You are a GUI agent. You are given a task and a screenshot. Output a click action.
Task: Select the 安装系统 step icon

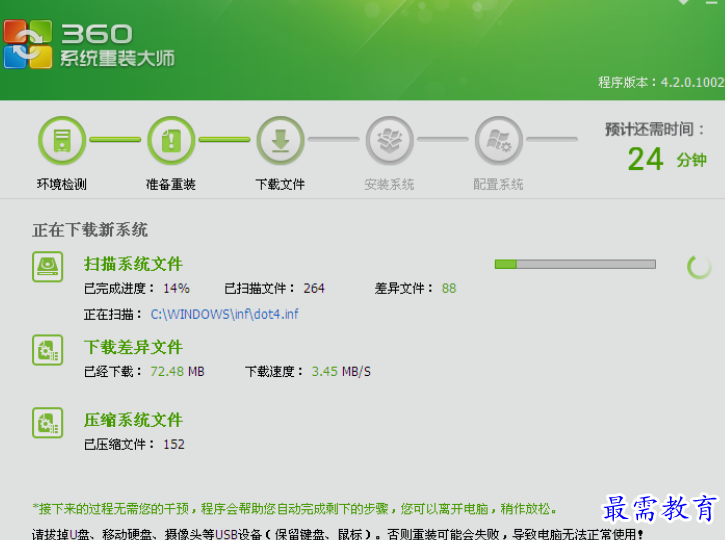point(389,140)
